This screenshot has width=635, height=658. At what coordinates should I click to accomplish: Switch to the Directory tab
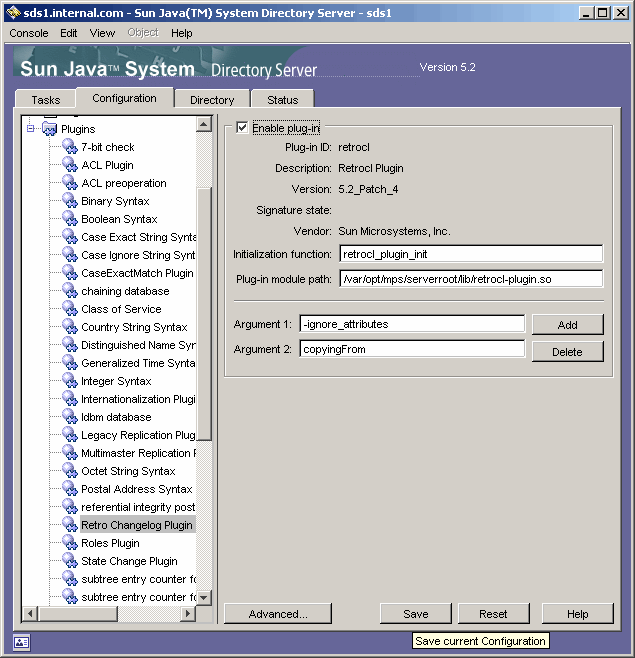[212, 100]
